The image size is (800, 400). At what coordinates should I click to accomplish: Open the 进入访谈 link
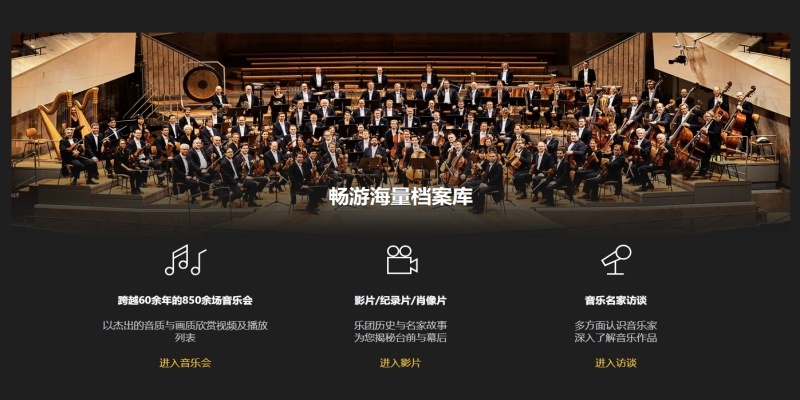pos(616,363)
